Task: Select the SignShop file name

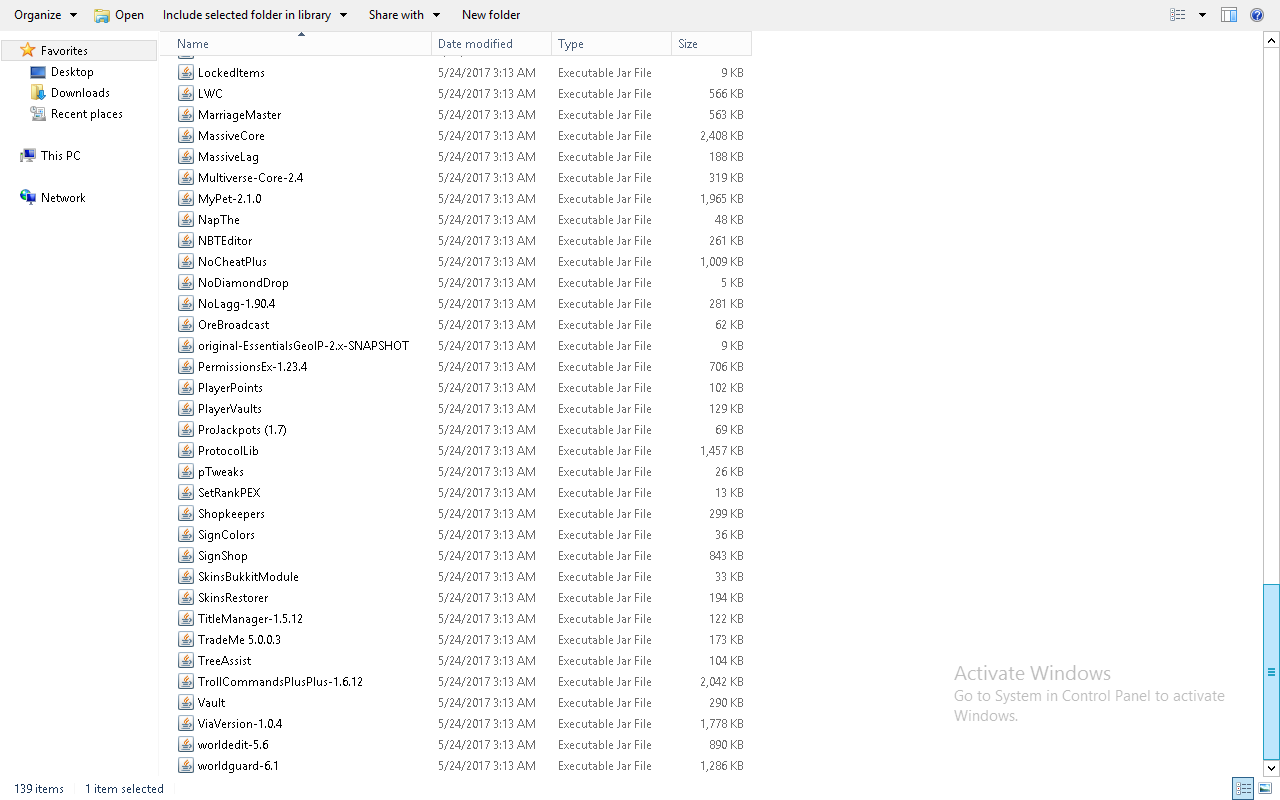Action: (223, 556)
